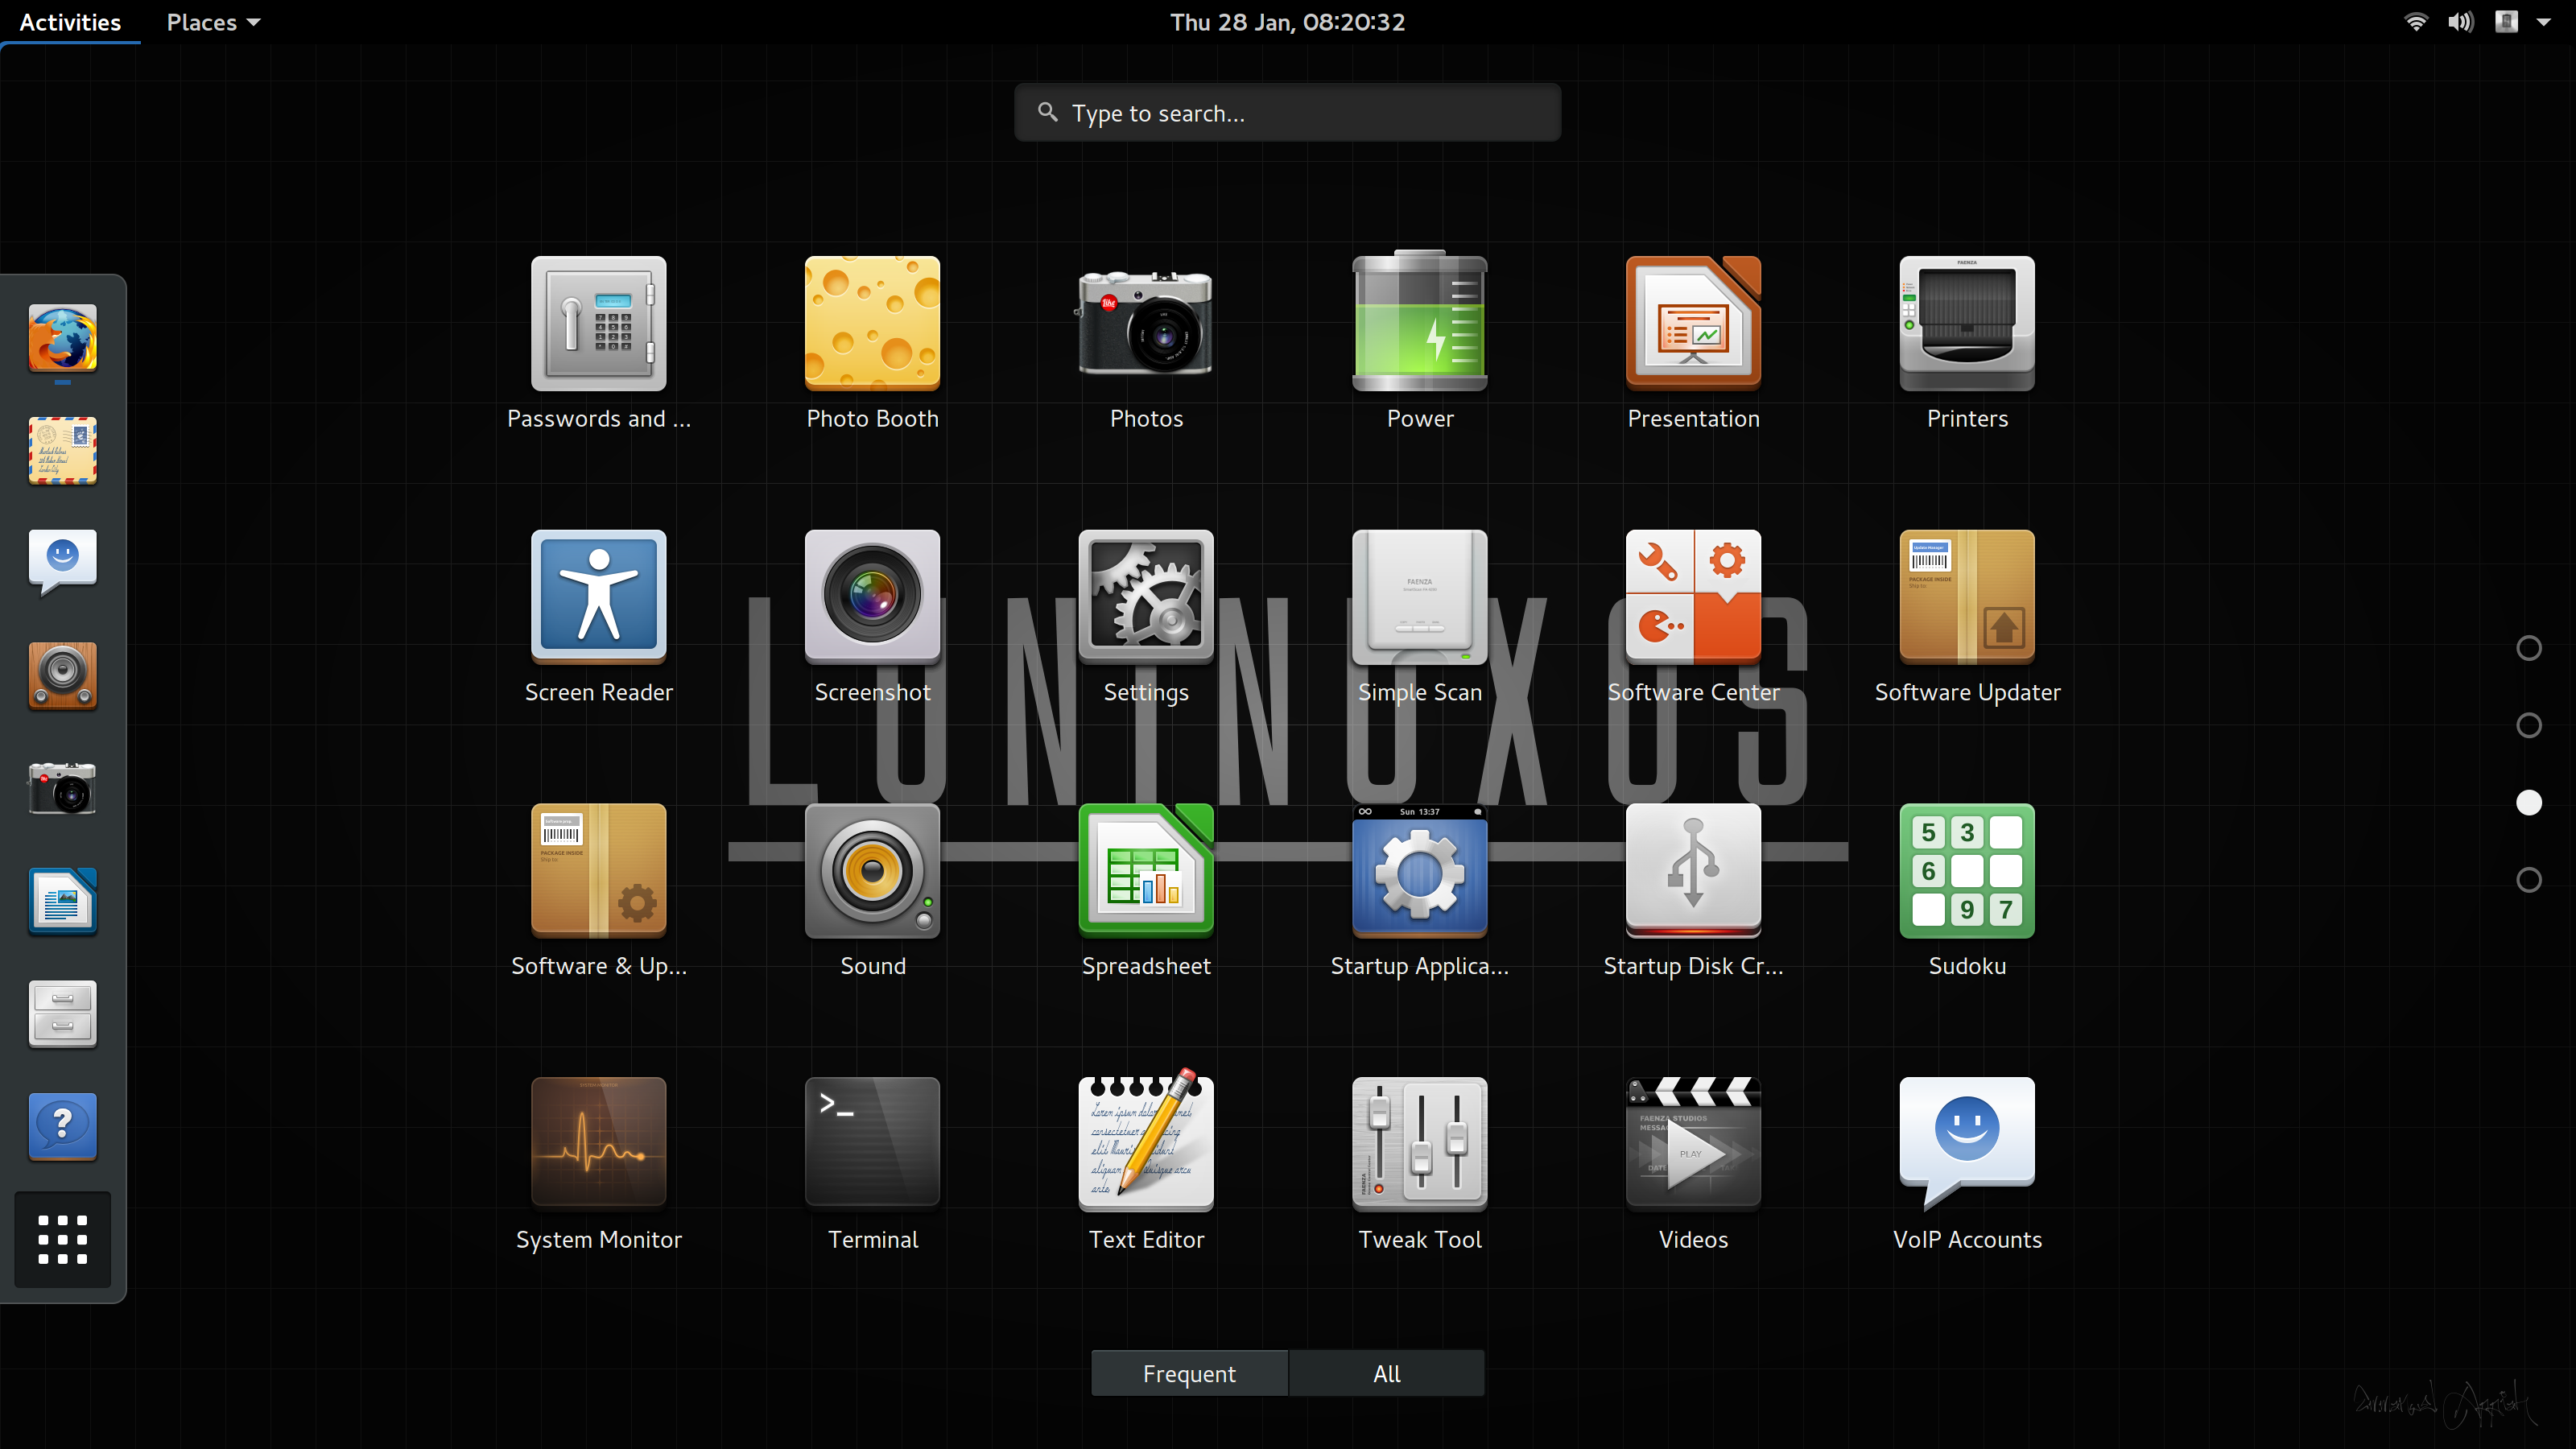Image resolution: width=2576 pixels, height=1449 pixels.
Task: Go to fourth app page indicator
Action: [x=2528, y=880]
